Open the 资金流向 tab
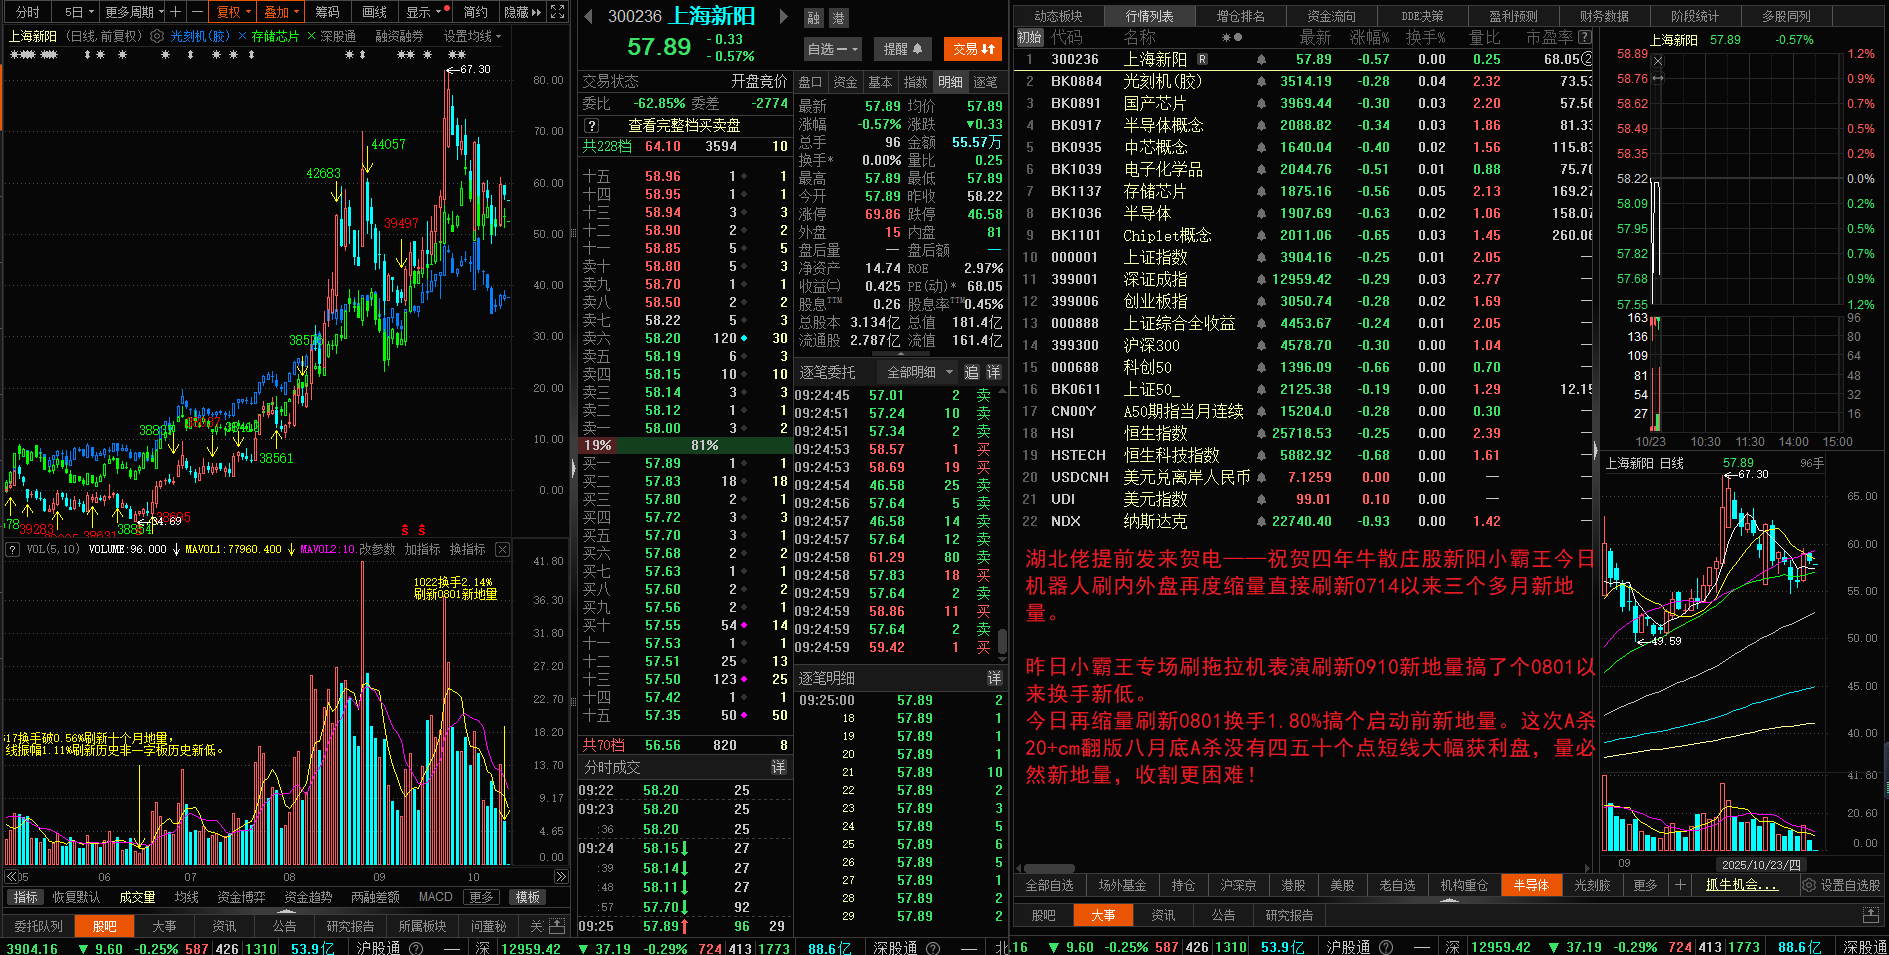The height and width of the screenshot is (955, 1889). [x=1331, y=16]
